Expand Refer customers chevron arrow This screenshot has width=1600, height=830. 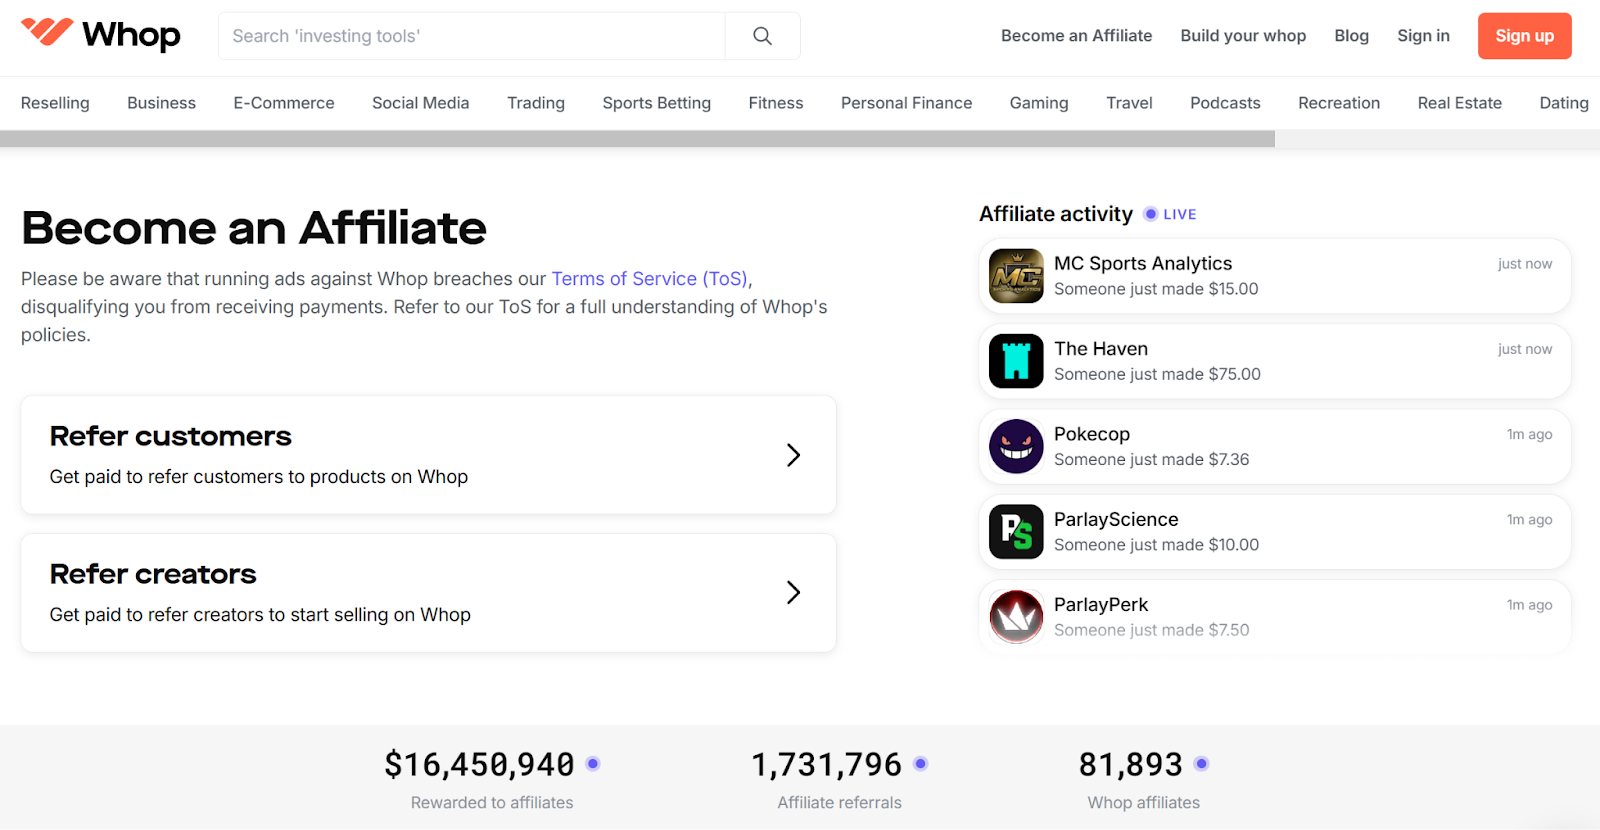[x=793, y=455]
